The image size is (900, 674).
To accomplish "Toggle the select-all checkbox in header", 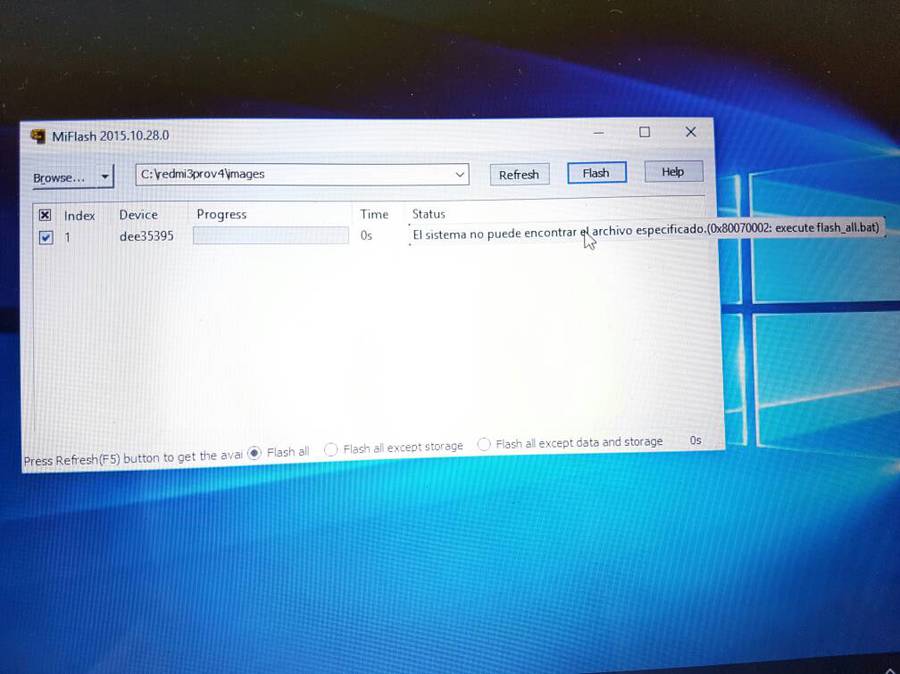I will (x=45, y=215).
